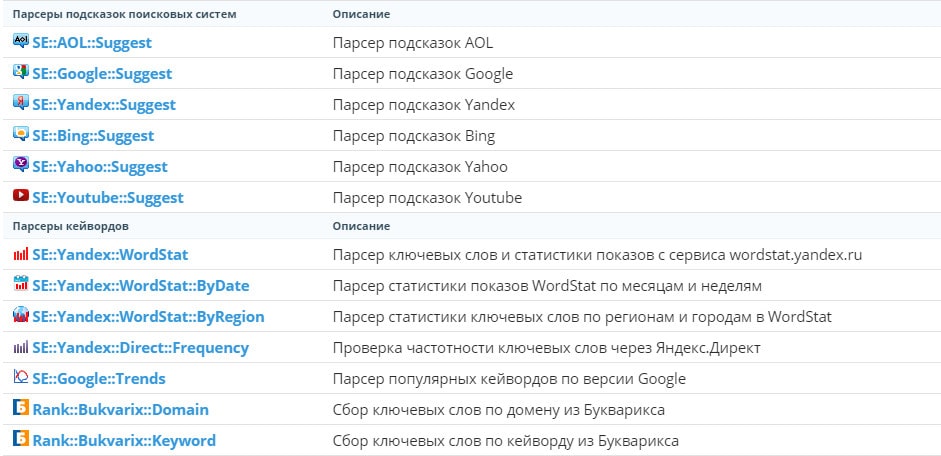This screenshot has width=941, height=456.
Task: Click the 'Парсеры кейвордов' section header
Action: click(71, 226)
